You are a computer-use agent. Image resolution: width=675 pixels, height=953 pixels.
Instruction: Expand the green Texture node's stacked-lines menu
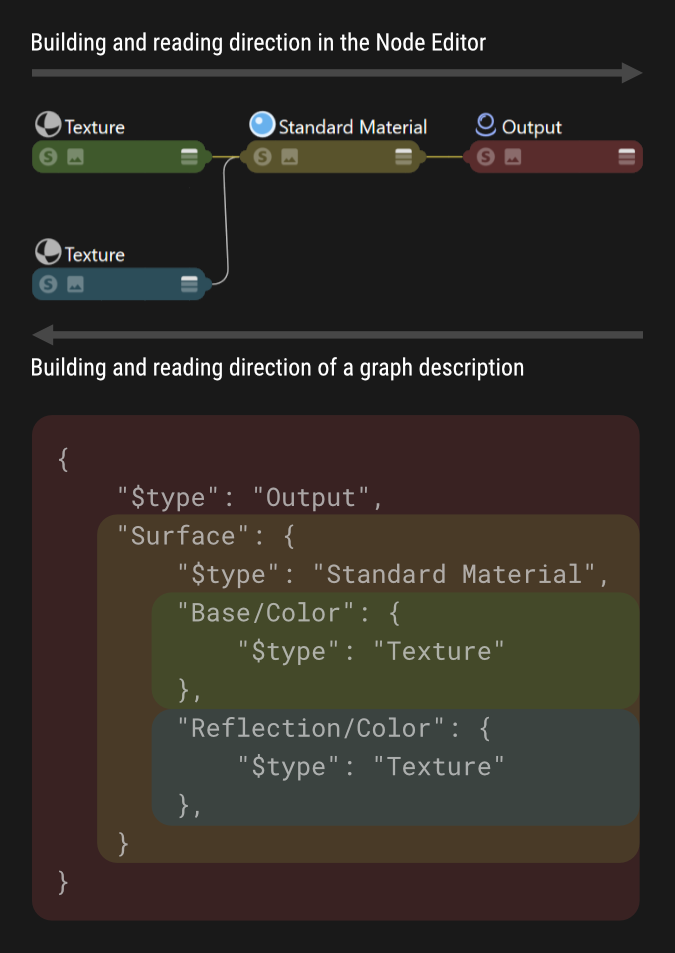click(189, 157)
